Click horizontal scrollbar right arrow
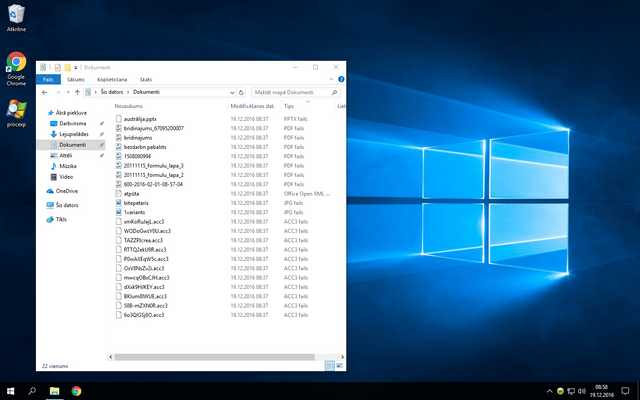The height and width of the screenshot is (400, 640). pyautogui.click(x=342, y=357)
